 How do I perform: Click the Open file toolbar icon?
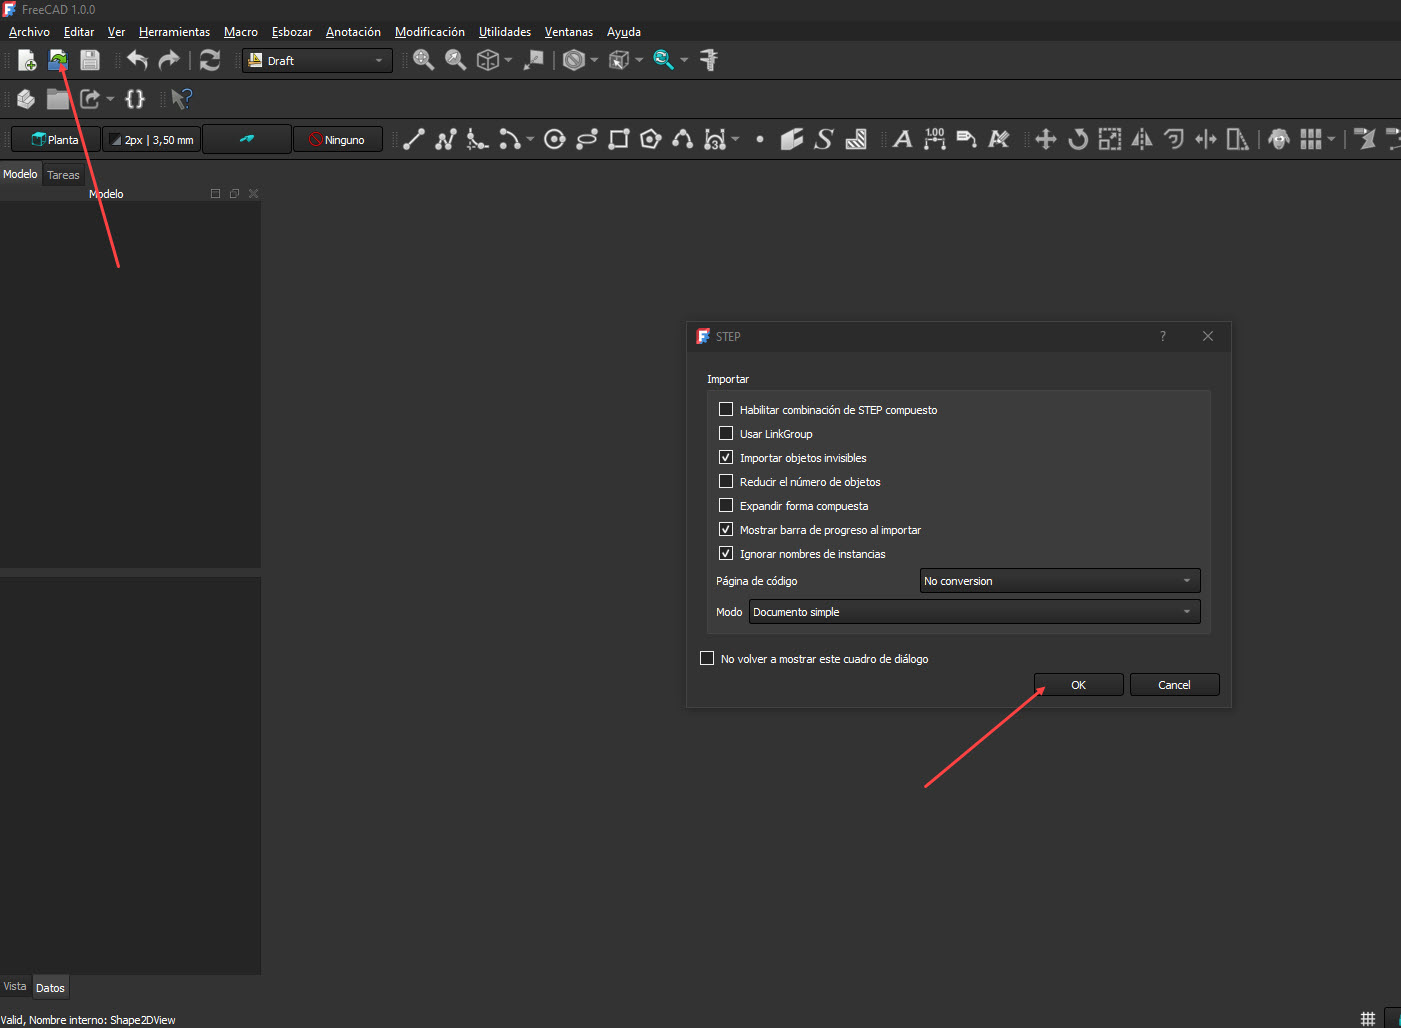(58, 60)
